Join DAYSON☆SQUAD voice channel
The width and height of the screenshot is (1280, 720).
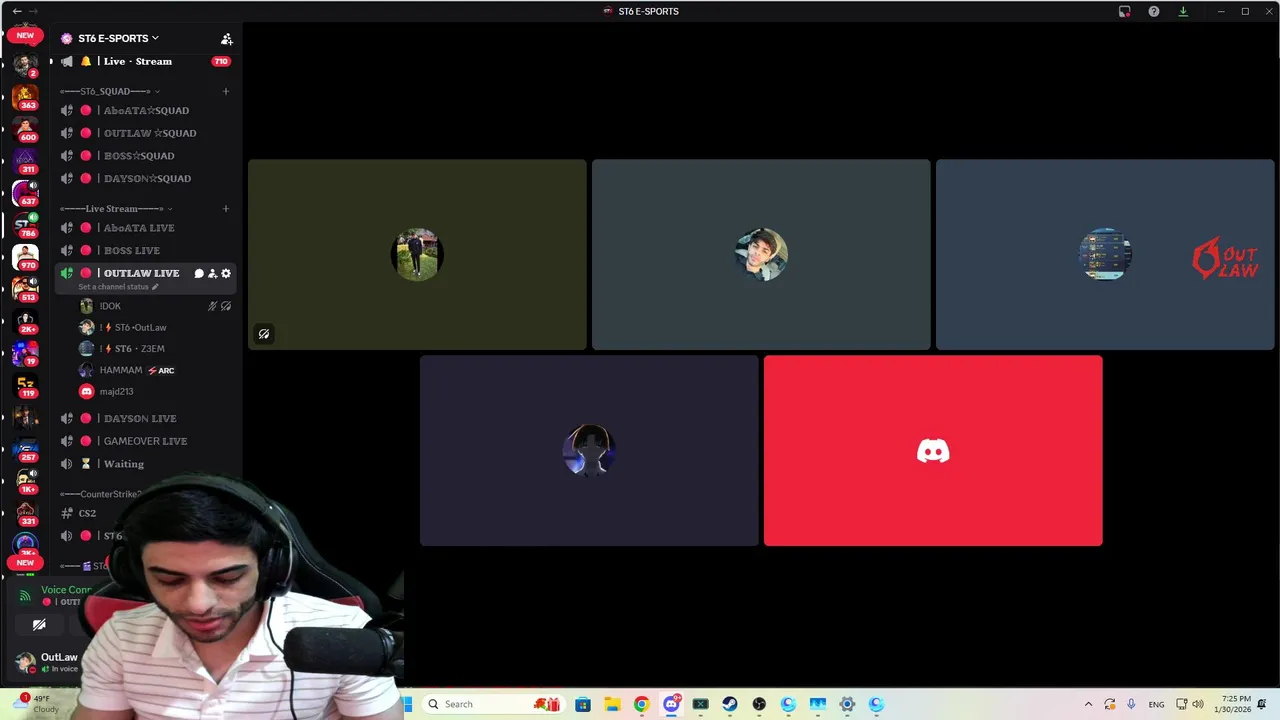[146, 178]
